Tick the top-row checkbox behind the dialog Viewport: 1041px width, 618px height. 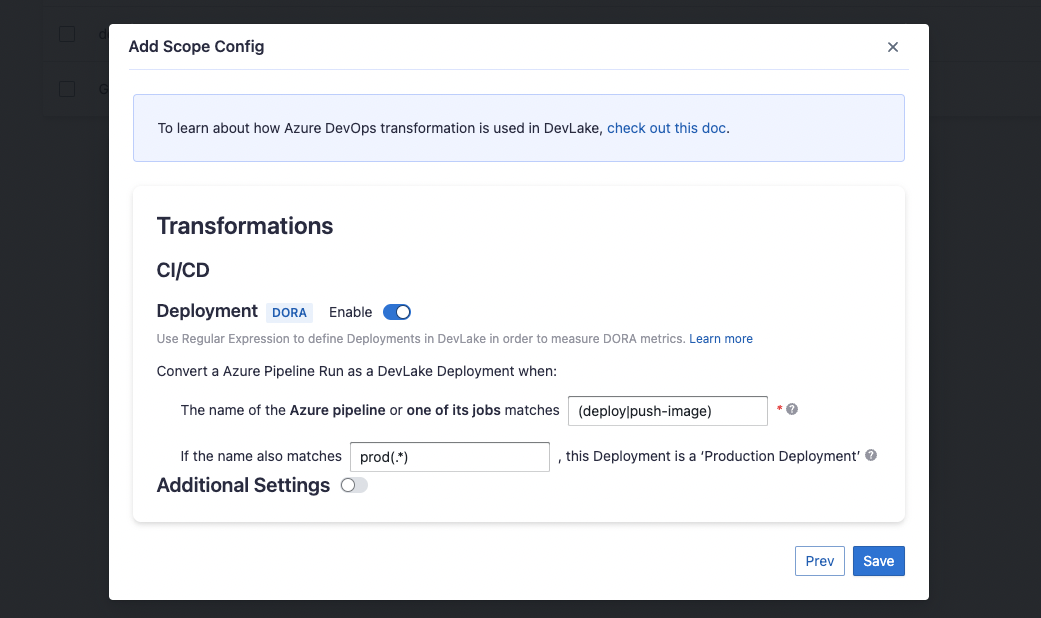tap(67, 34)
